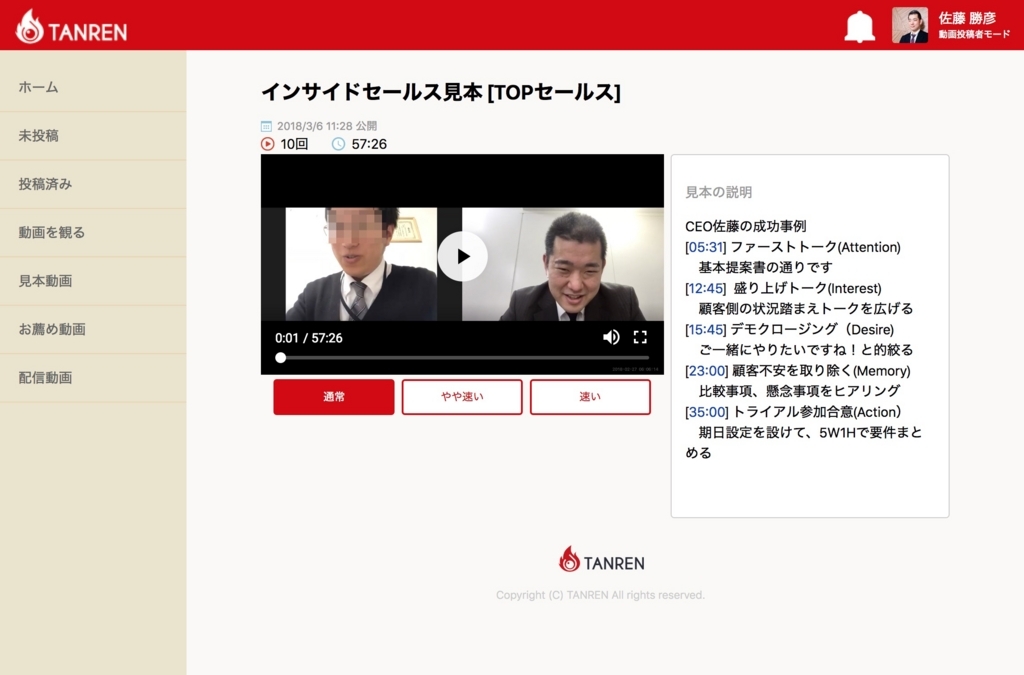This screenshot has height=675, width=1024.
Task: Open the notification bell
Action: click(x=859, y=27)
